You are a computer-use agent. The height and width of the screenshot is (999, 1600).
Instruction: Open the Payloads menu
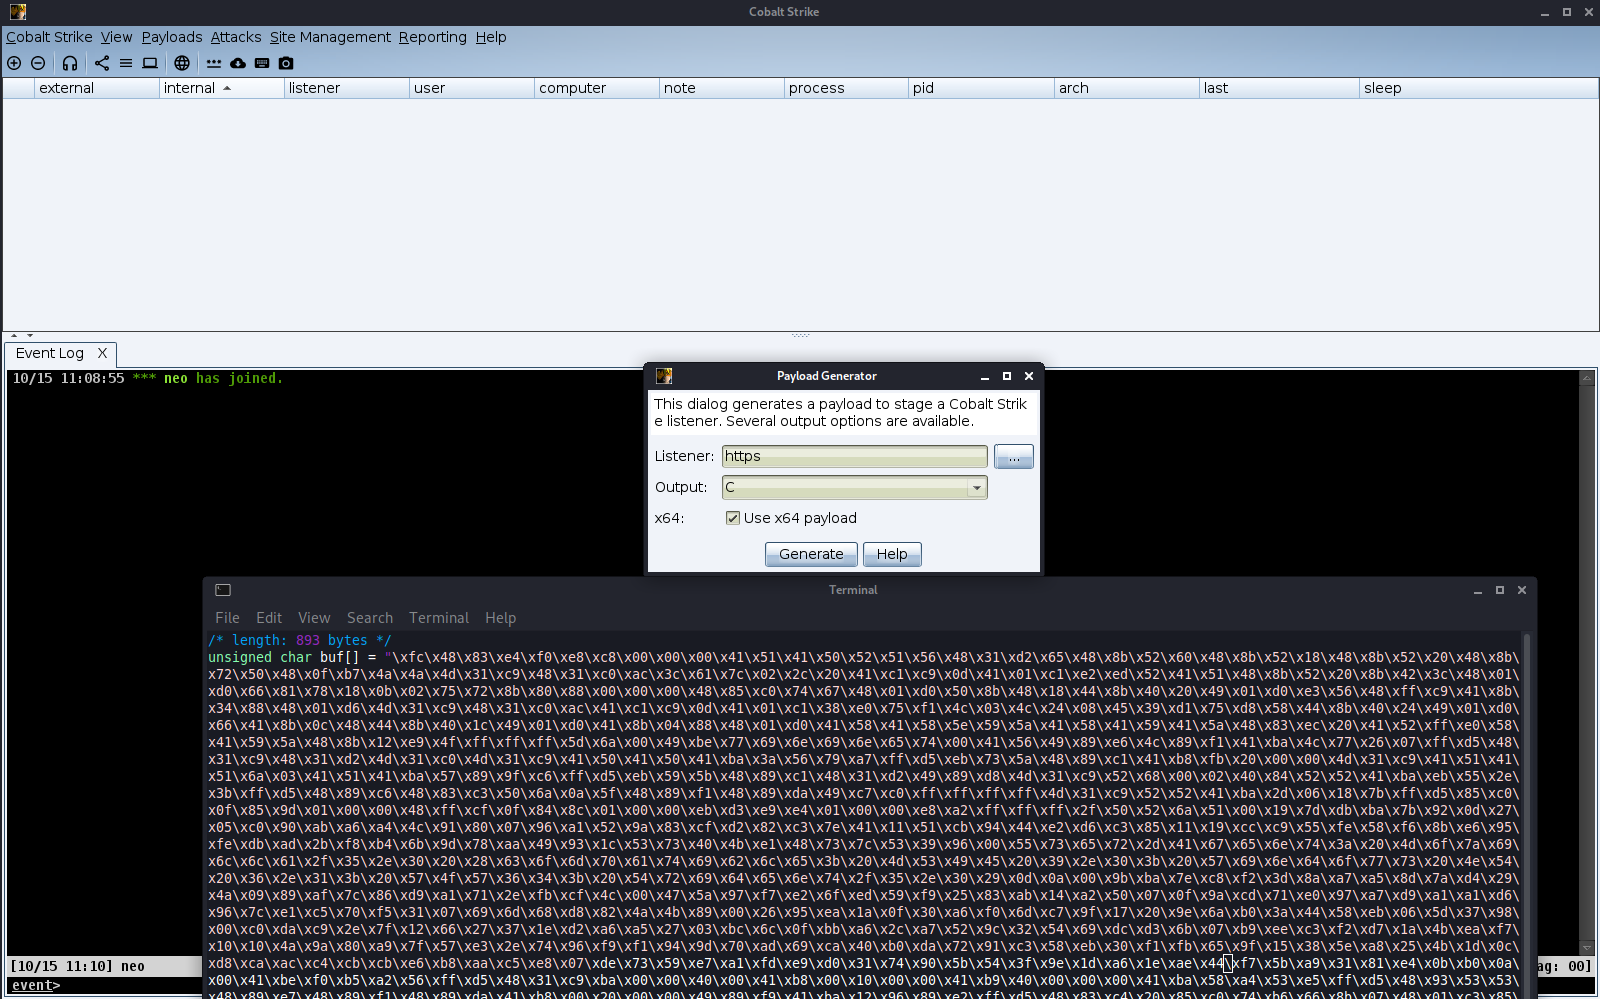tap(172, 37)
